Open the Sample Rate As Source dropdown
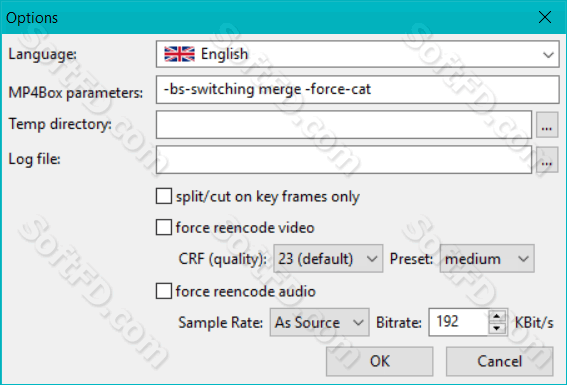 [319, 322]
